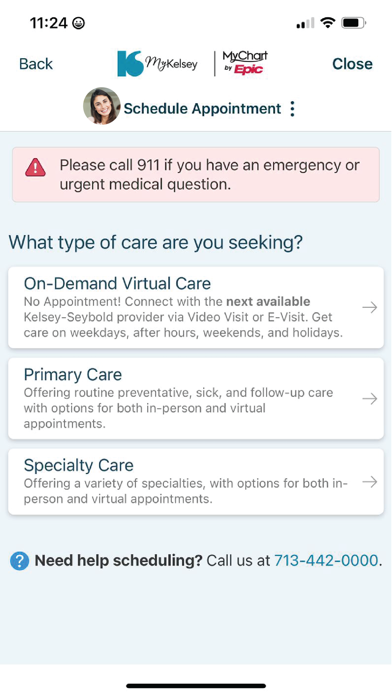This screenshot has width=392, height=696.
Task: Close the scheduling screen
Action: click(352, 64)
